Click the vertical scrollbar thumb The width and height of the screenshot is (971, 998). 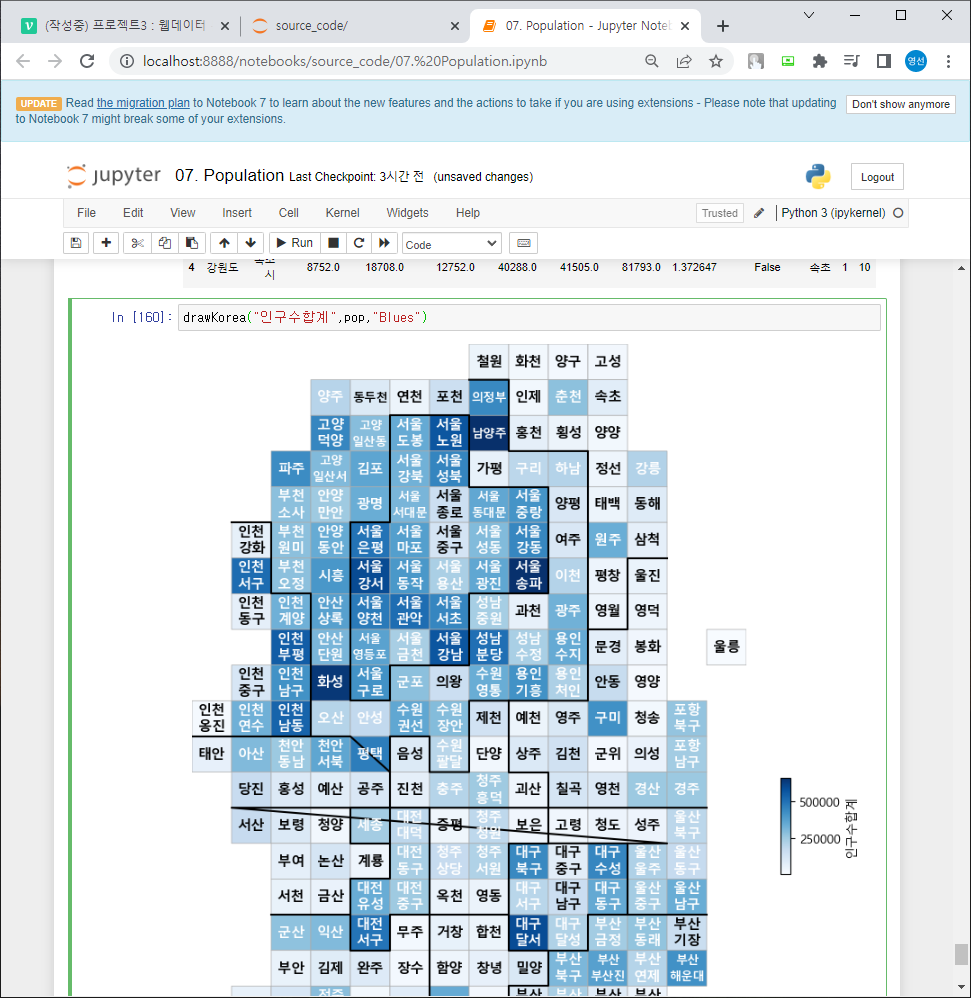pos(961,955)
